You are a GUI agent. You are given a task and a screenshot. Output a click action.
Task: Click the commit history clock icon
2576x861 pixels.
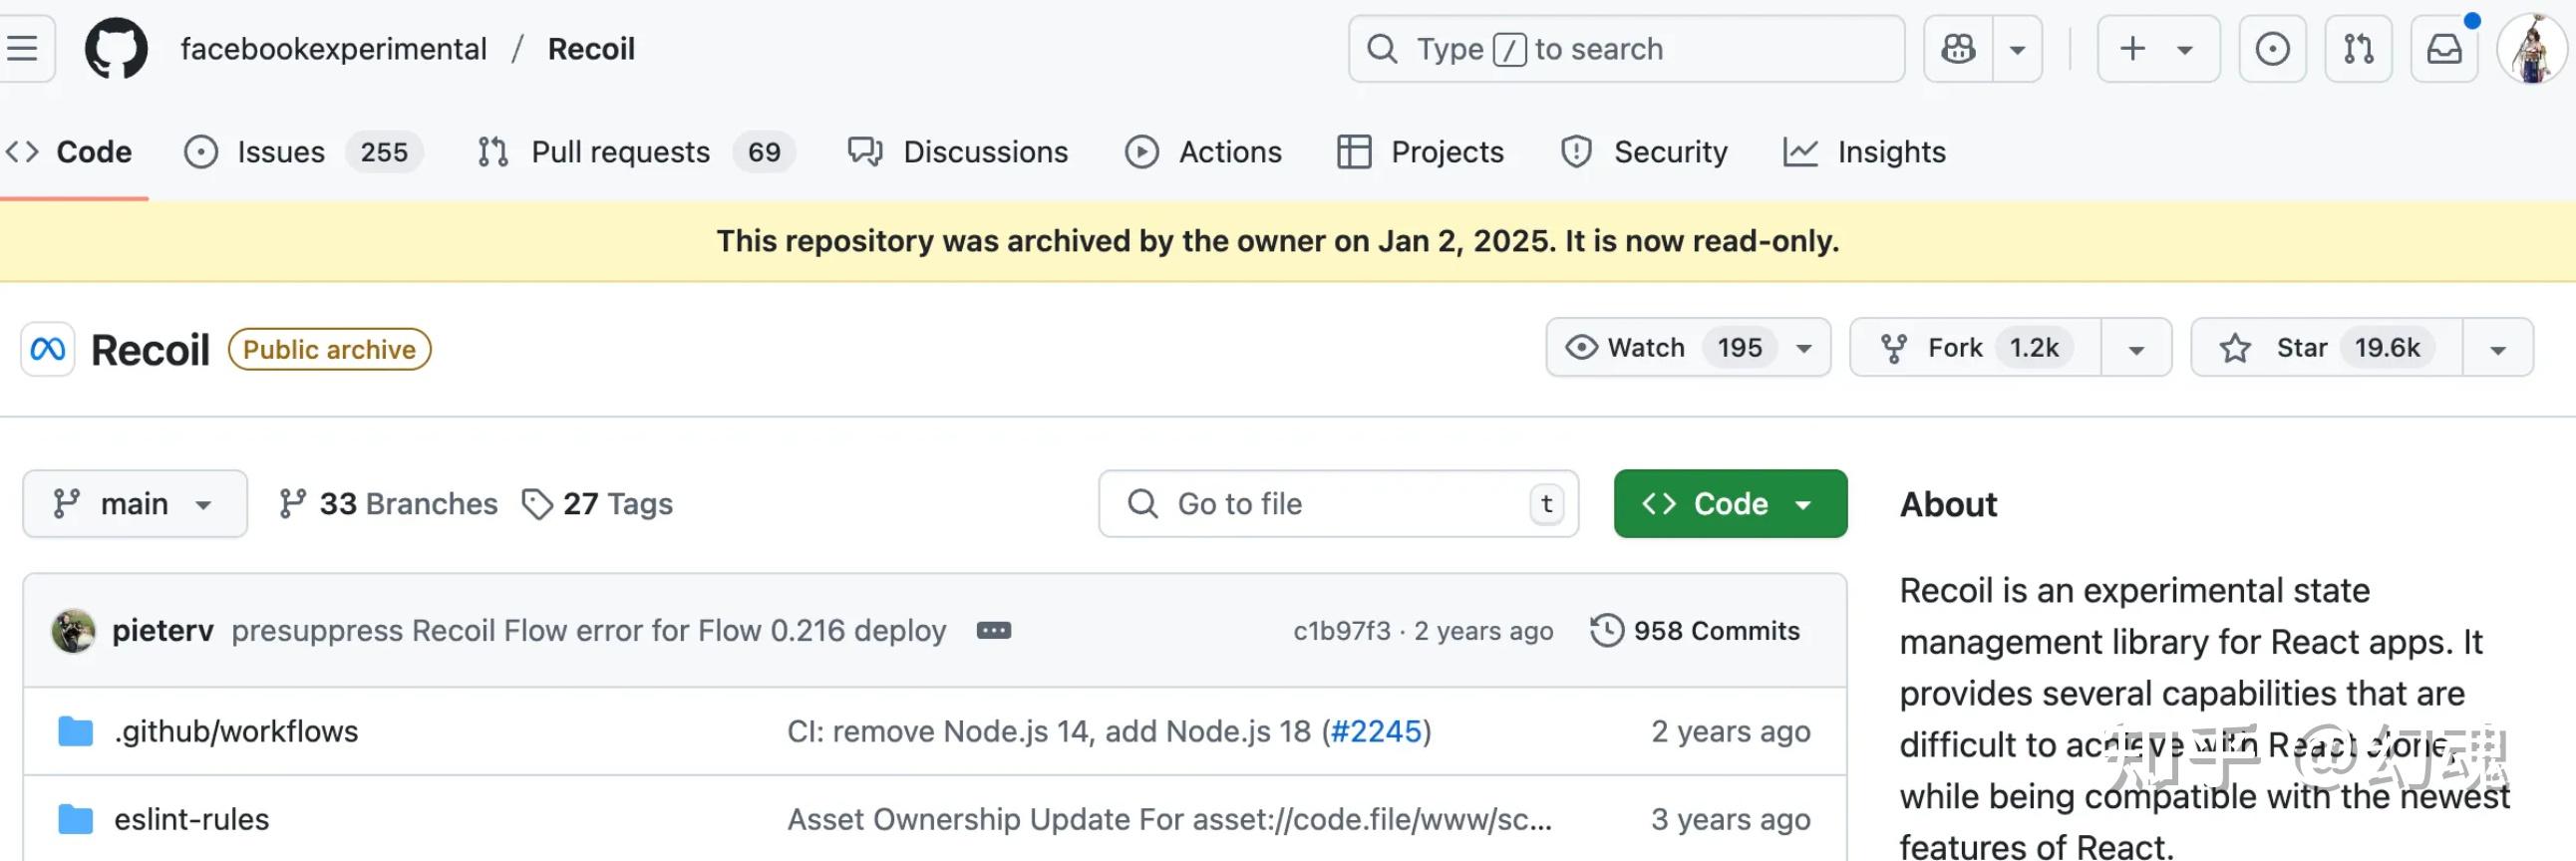(1606, 630)
